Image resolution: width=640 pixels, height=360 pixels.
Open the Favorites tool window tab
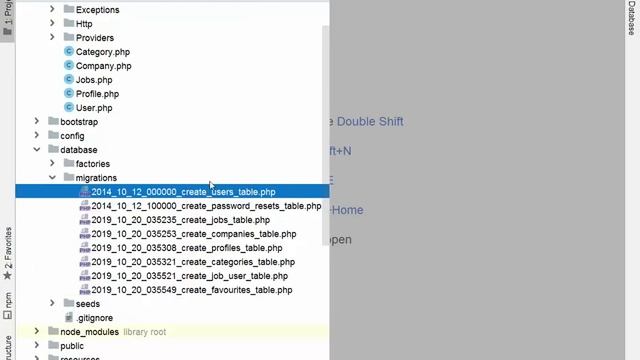pos(7,253)
